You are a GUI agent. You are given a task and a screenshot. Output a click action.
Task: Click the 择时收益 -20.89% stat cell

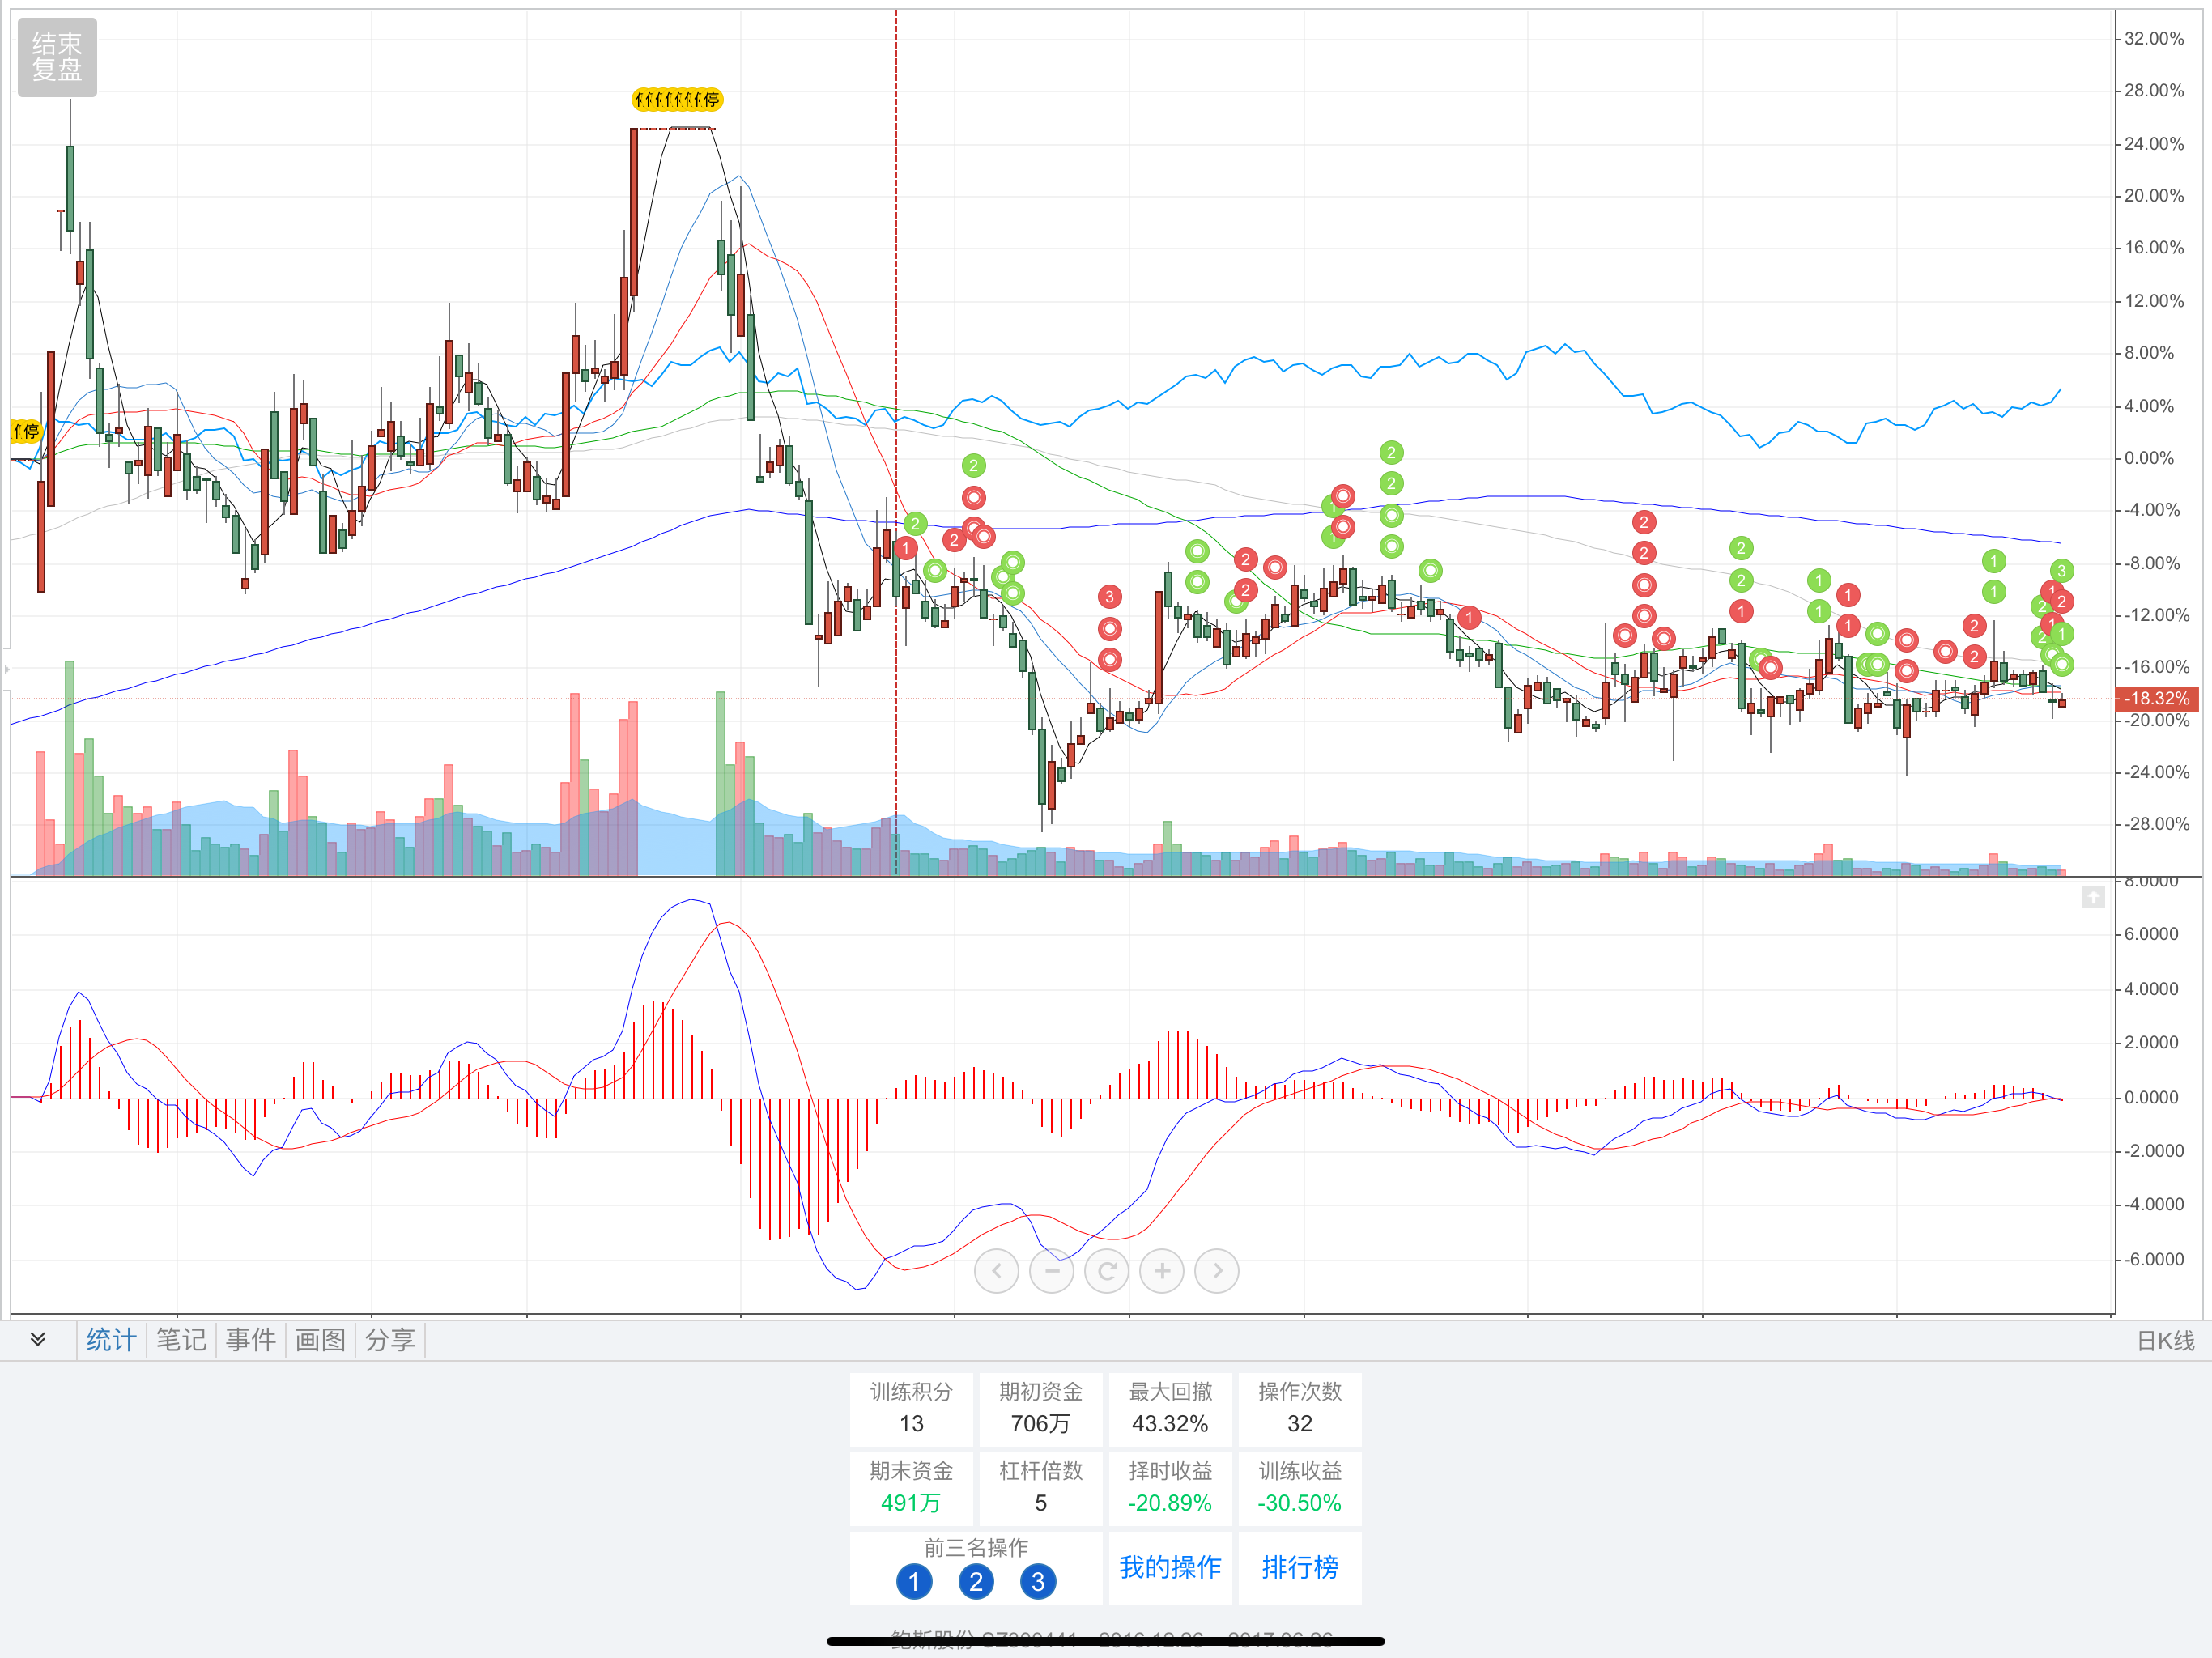click(x=1170, y=1487)
